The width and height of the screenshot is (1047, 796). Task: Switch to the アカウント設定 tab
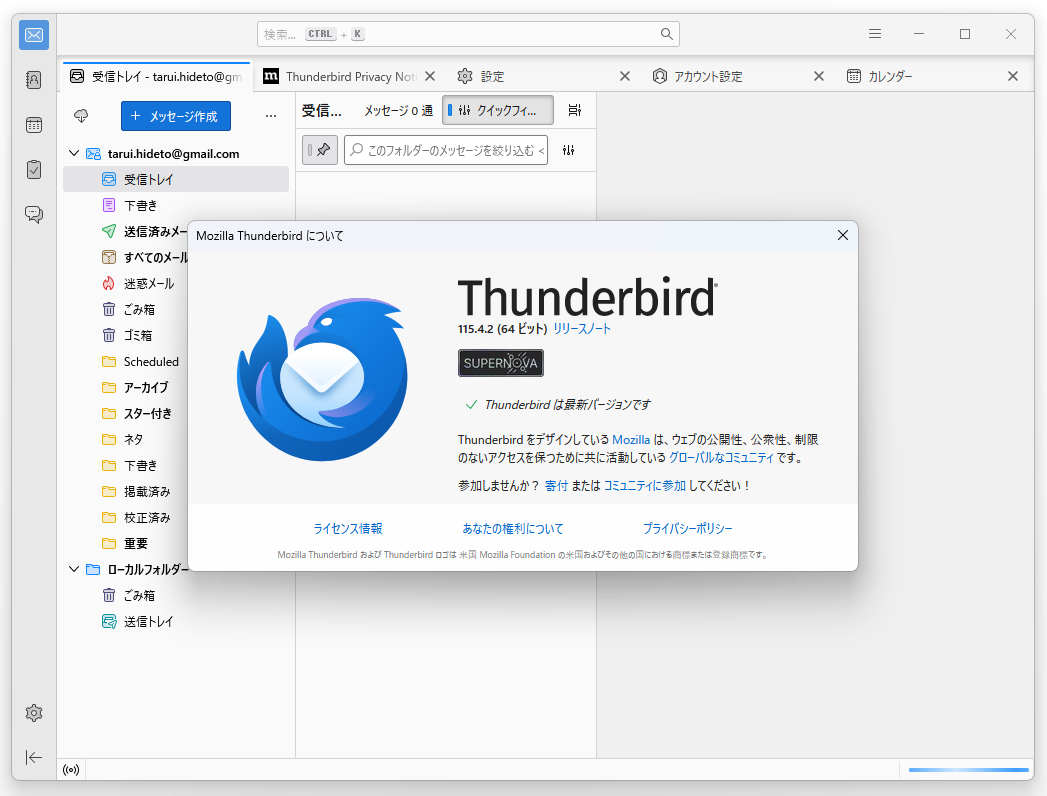coord(713,75)
